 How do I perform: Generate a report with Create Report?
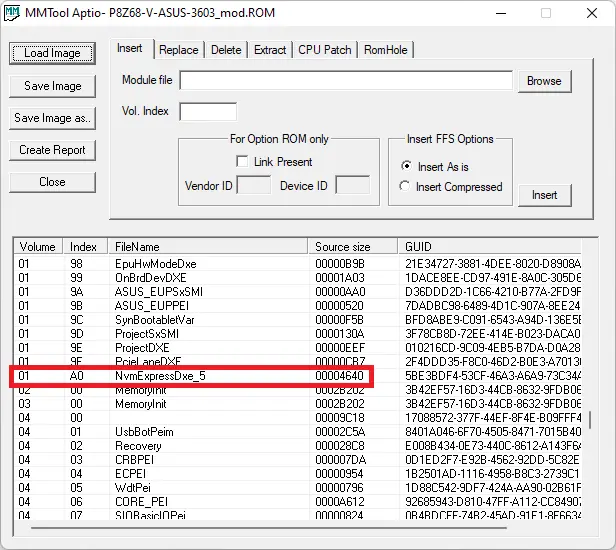[52, 150]
